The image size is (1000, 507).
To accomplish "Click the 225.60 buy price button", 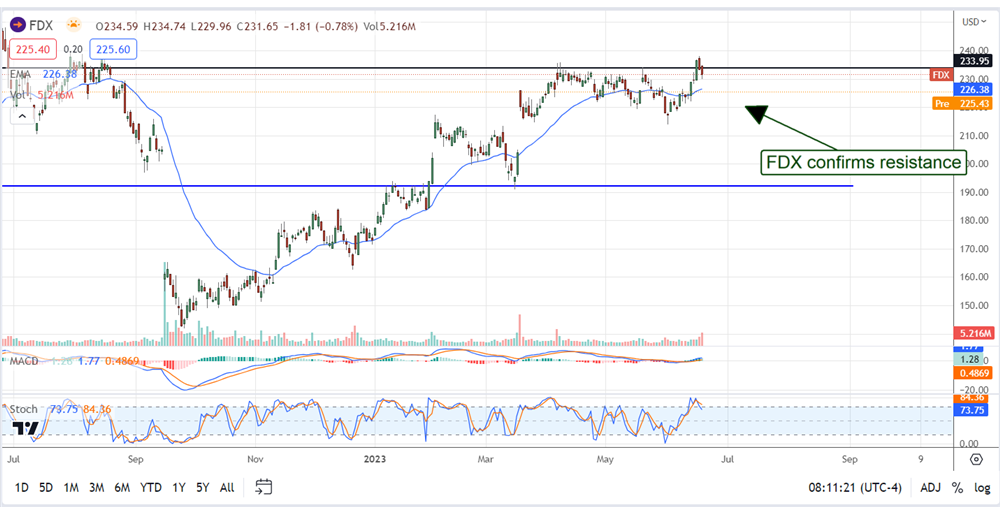I will (x=112, y=48).
